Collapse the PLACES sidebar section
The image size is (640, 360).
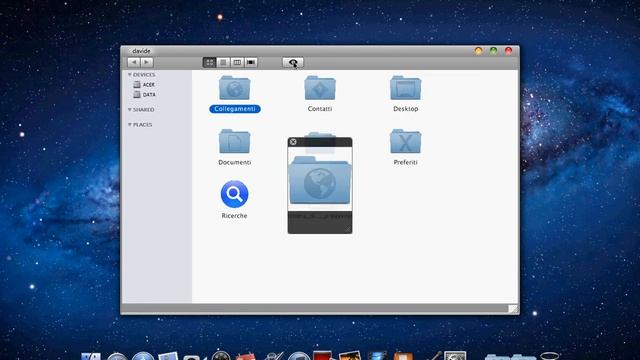click(x=130, y=125)
